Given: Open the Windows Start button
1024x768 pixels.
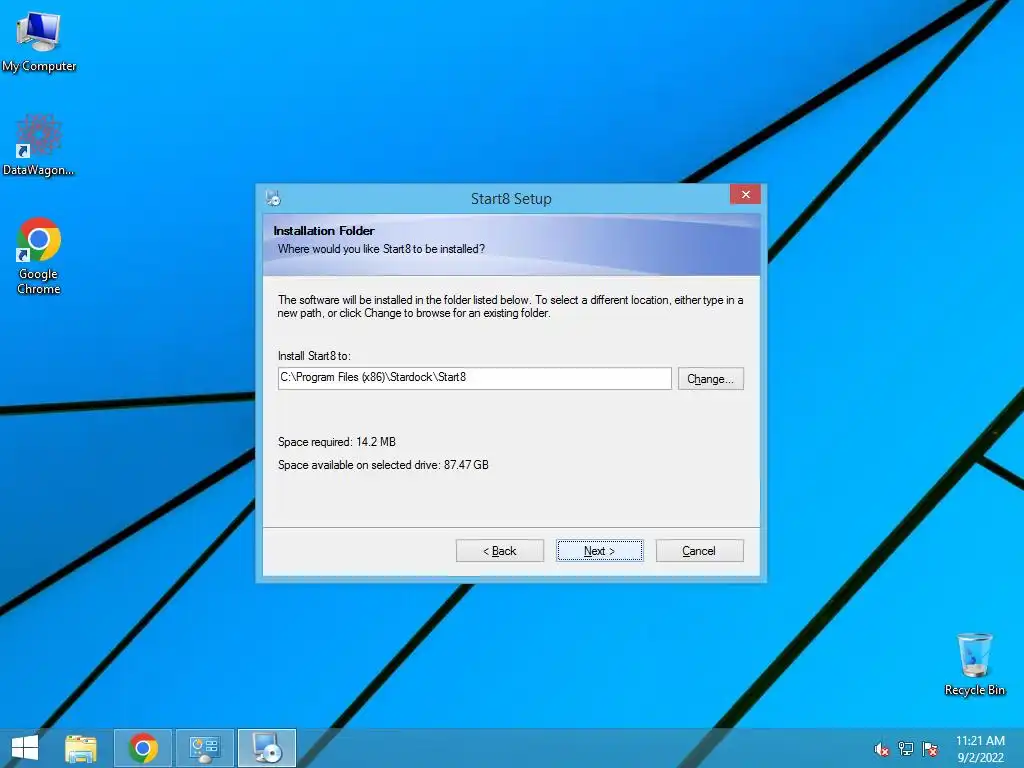Looking at the screenshot, I should point(25,748).
